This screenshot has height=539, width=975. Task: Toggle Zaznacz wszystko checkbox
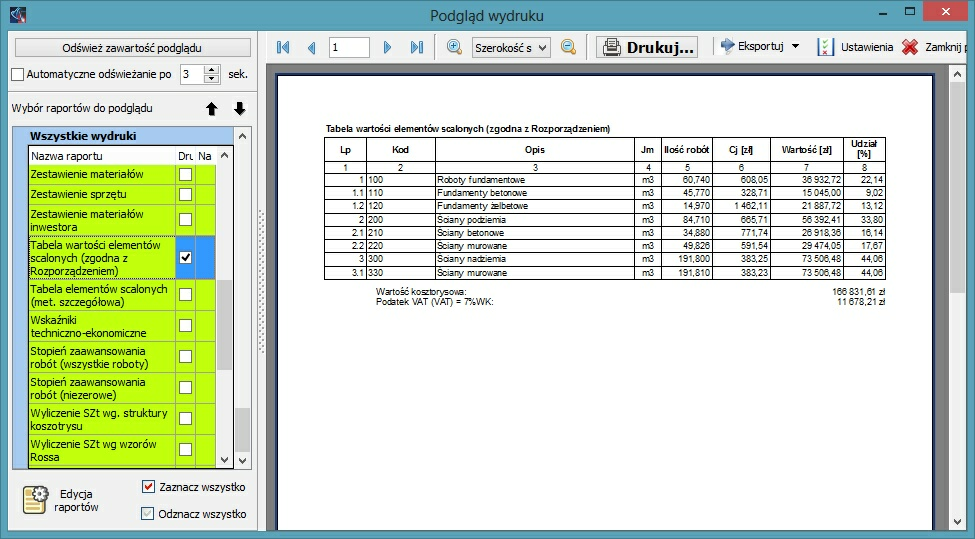tap(148, 487)
